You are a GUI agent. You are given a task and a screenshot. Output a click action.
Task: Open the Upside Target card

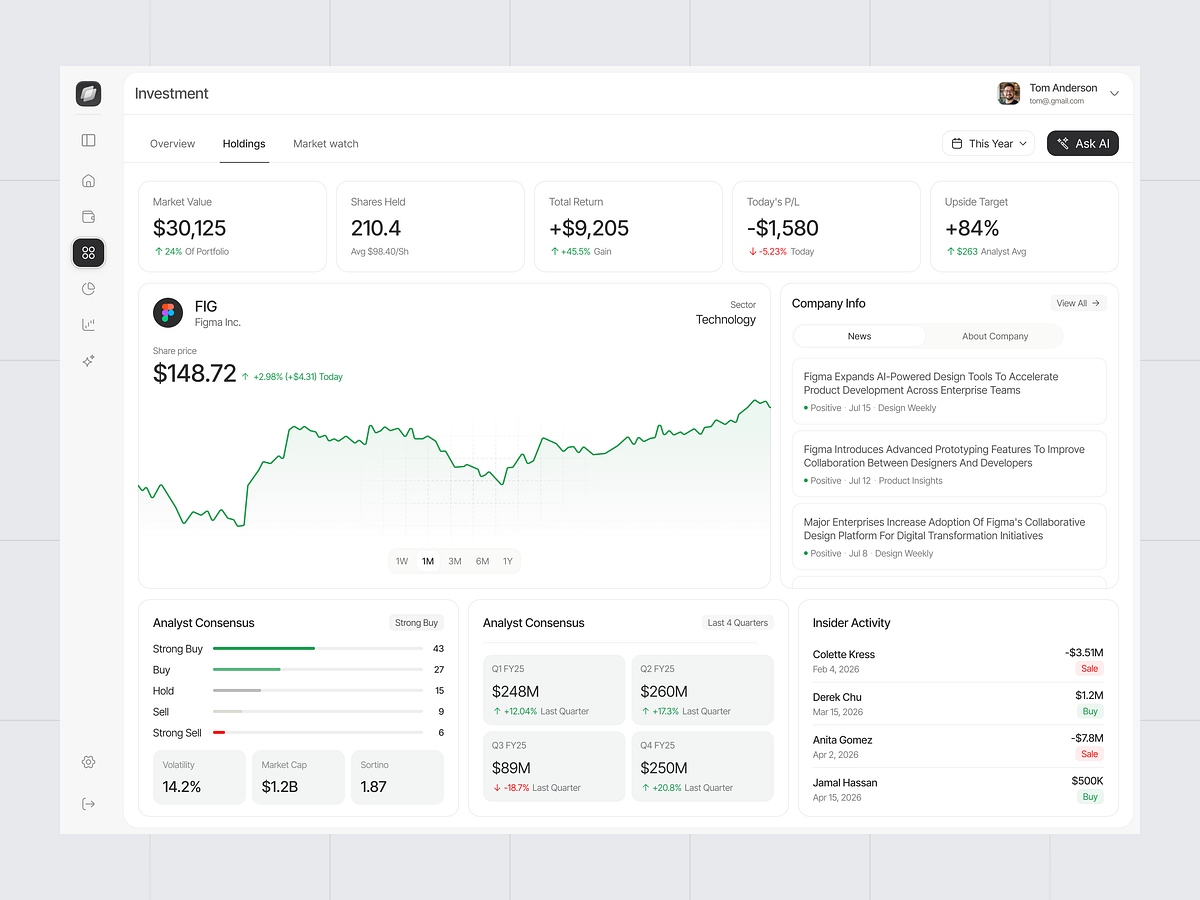coord(1024,226)
